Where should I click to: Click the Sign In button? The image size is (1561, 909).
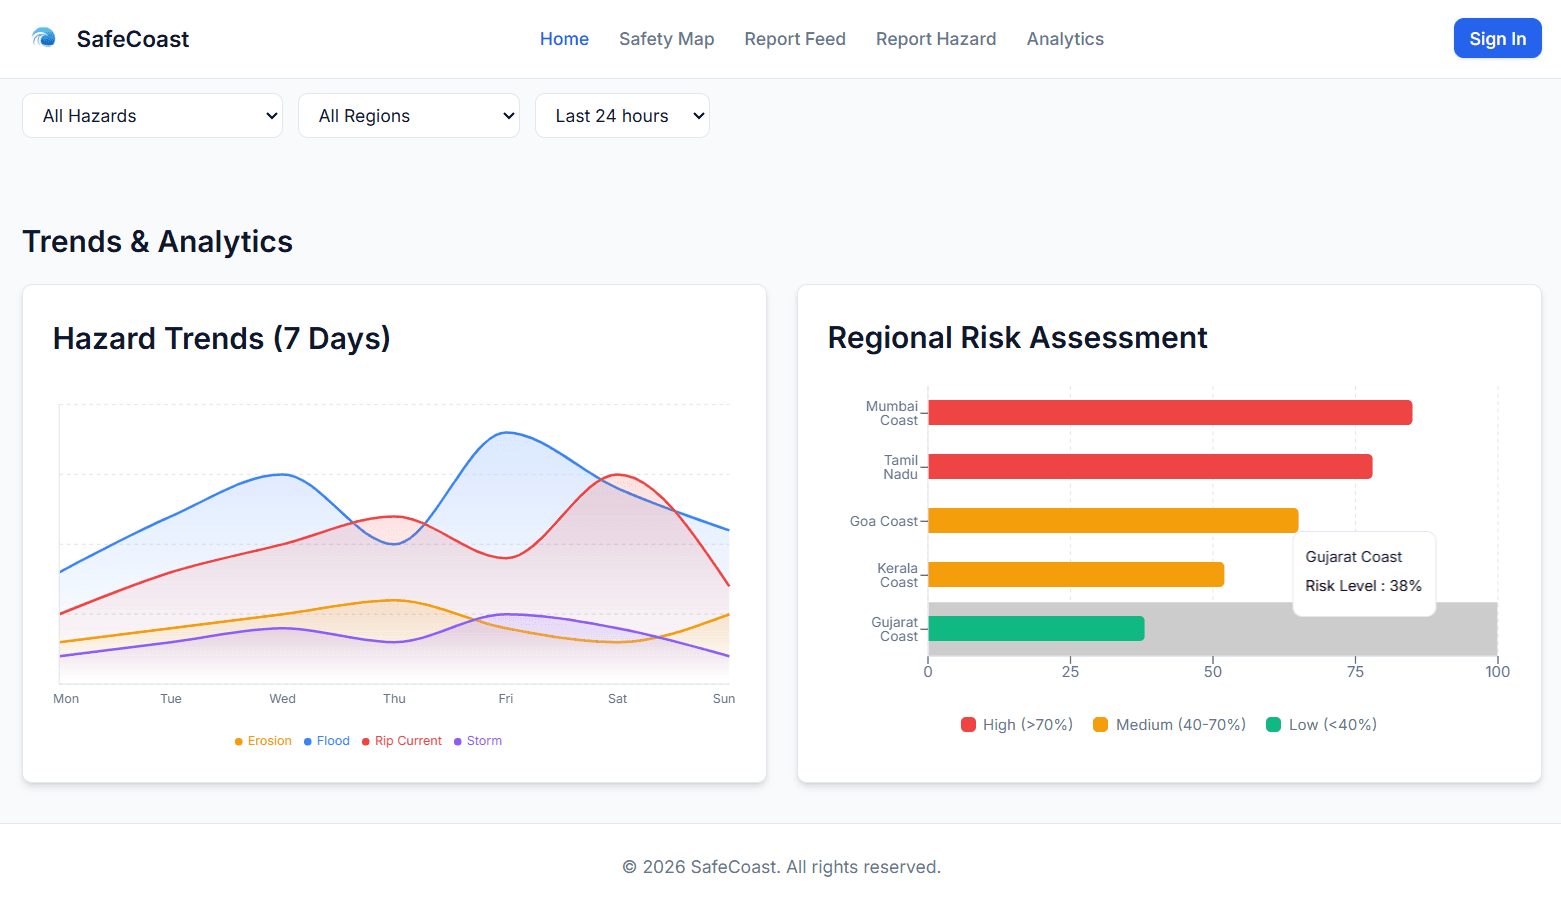pos(1497,38)
